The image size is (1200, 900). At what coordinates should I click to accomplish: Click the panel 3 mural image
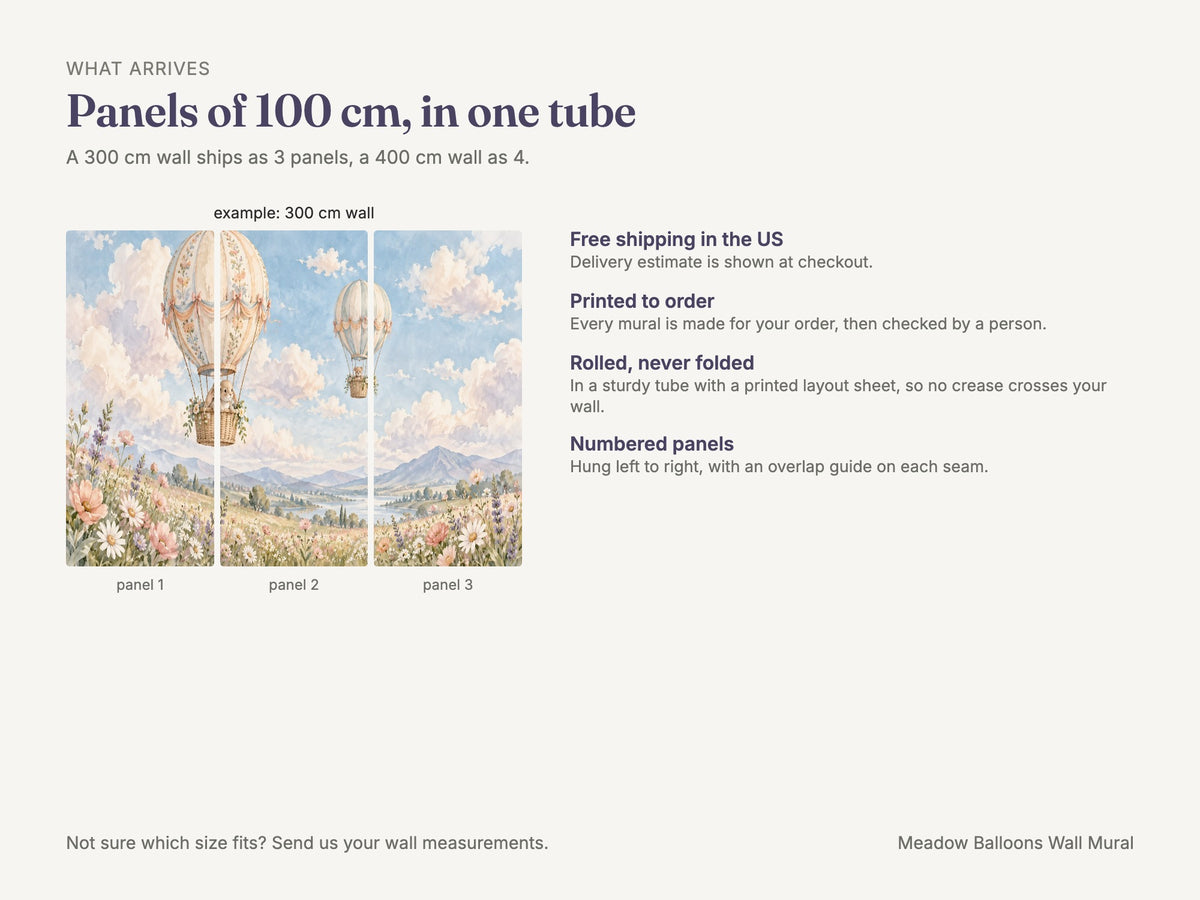point(448,399)
